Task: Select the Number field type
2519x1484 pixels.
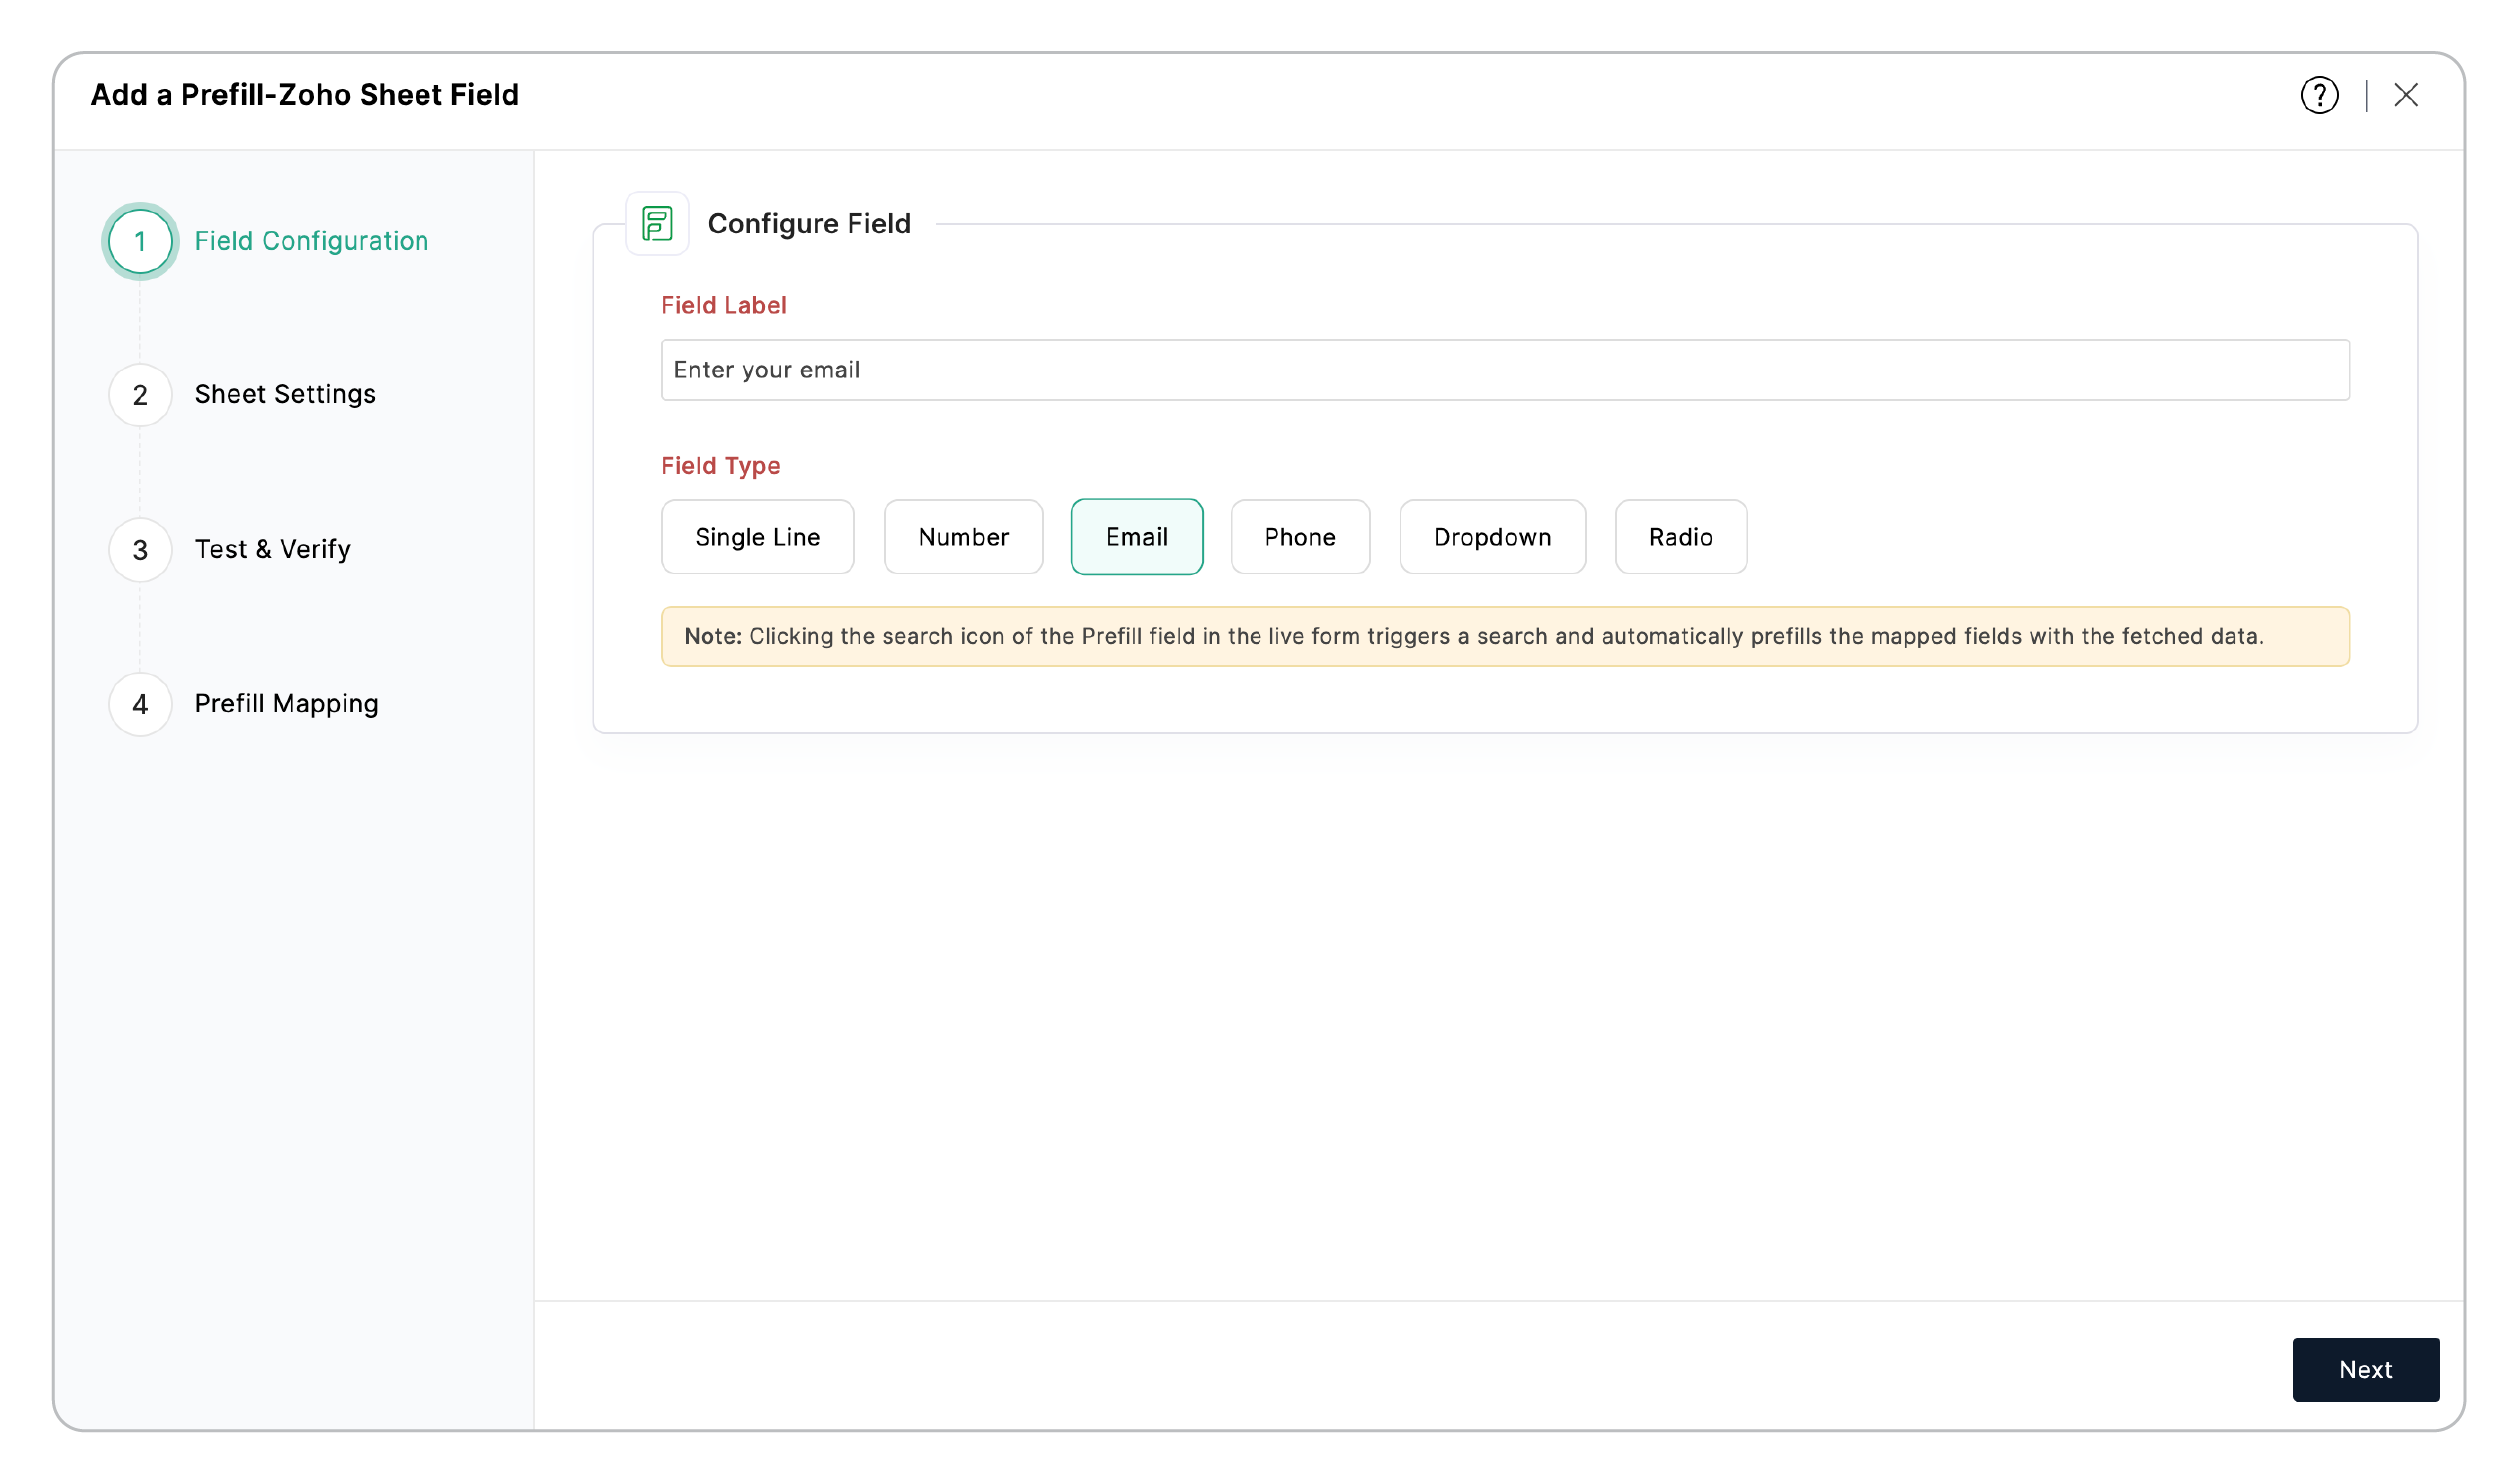Action: 963,537
